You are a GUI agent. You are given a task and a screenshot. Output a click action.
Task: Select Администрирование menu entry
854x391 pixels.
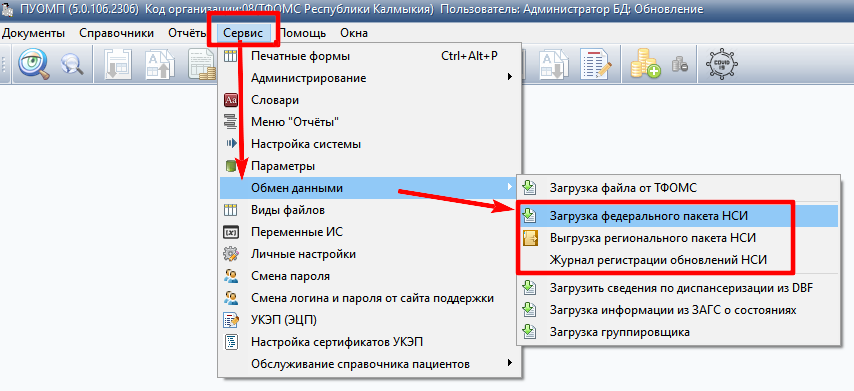click(370, 78)
